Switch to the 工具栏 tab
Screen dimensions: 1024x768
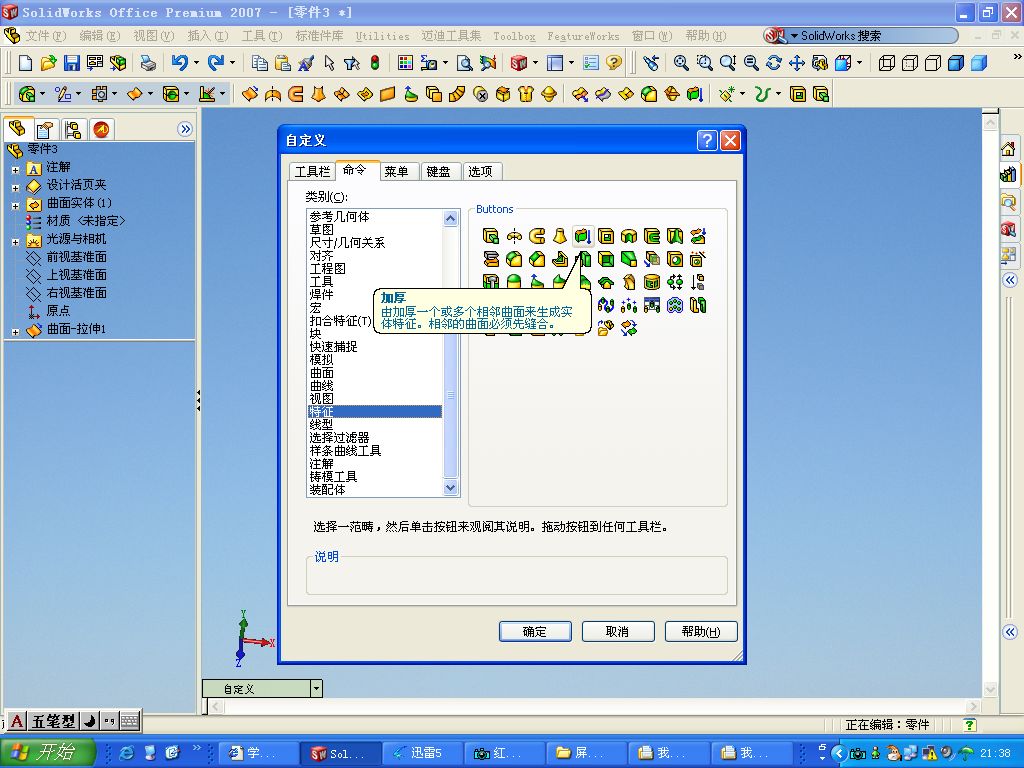[312, 171]
